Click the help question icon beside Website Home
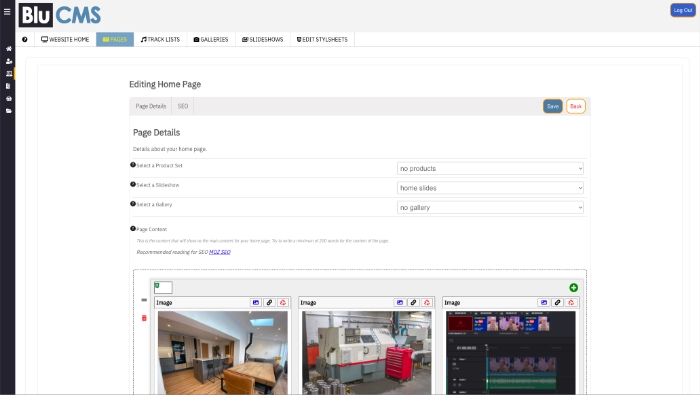Viewport: 700px width, 395px height. tap(25, 39)
